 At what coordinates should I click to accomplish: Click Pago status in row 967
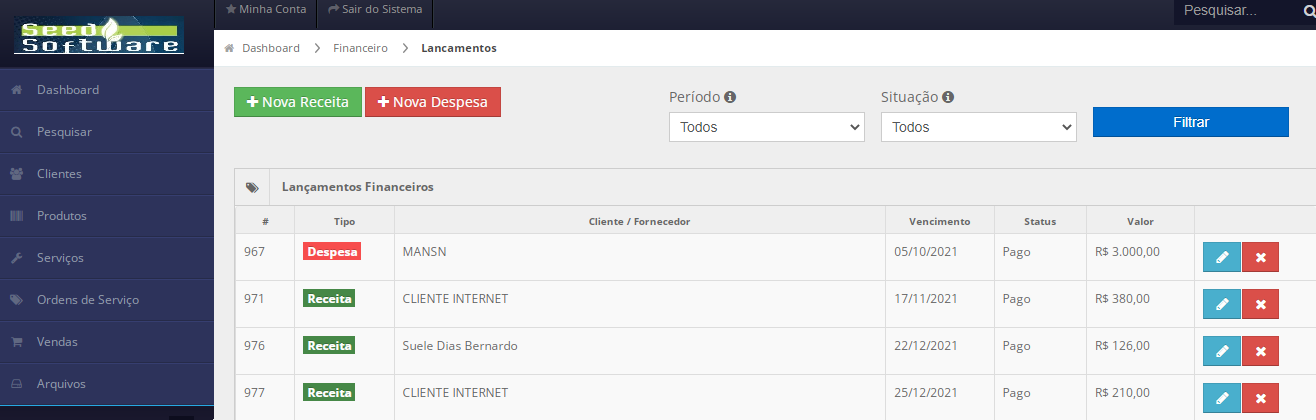[x=1016, y=252]
